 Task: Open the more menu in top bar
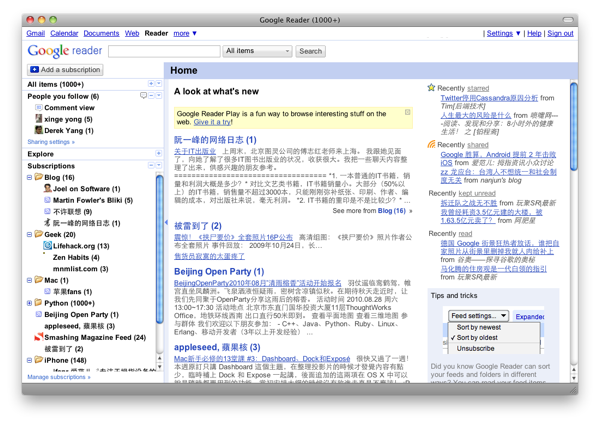pos(184,33)
